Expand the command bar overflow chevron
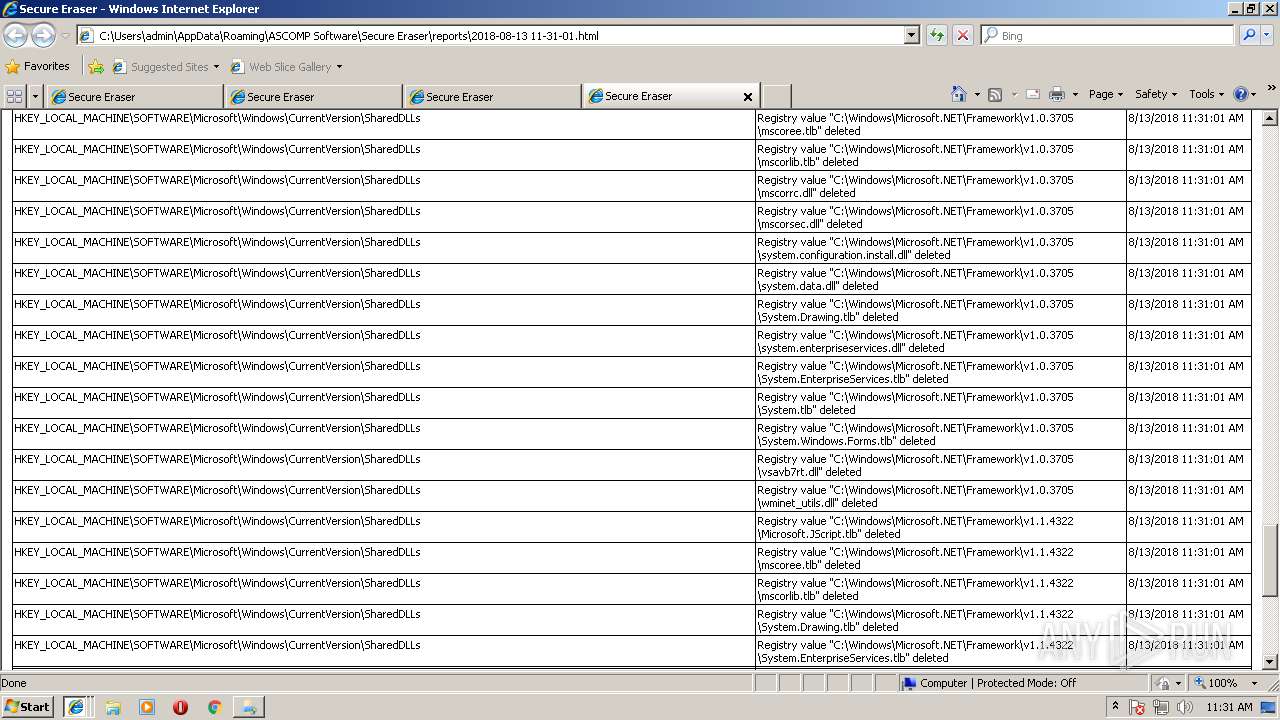Screen dimensions: 1280x720 coord(1271,90)
